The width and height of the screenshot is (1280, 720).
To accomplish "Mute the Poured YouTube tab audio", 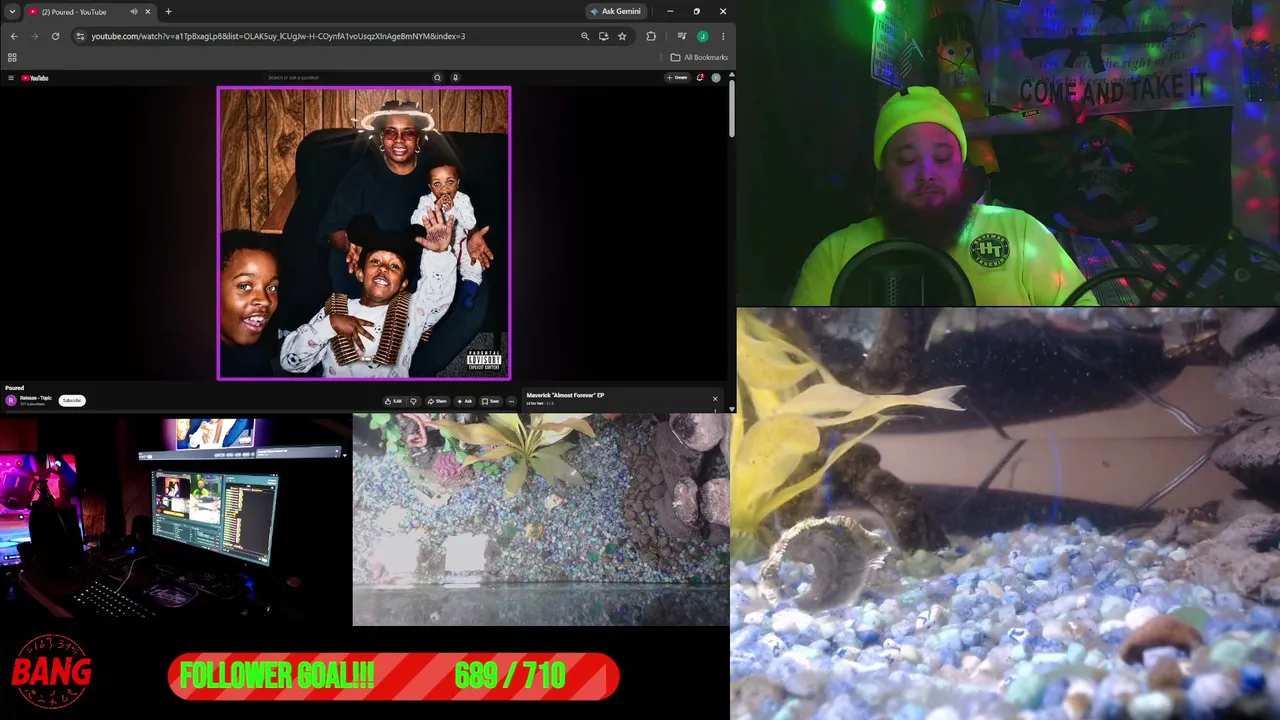I will [134, 12].
